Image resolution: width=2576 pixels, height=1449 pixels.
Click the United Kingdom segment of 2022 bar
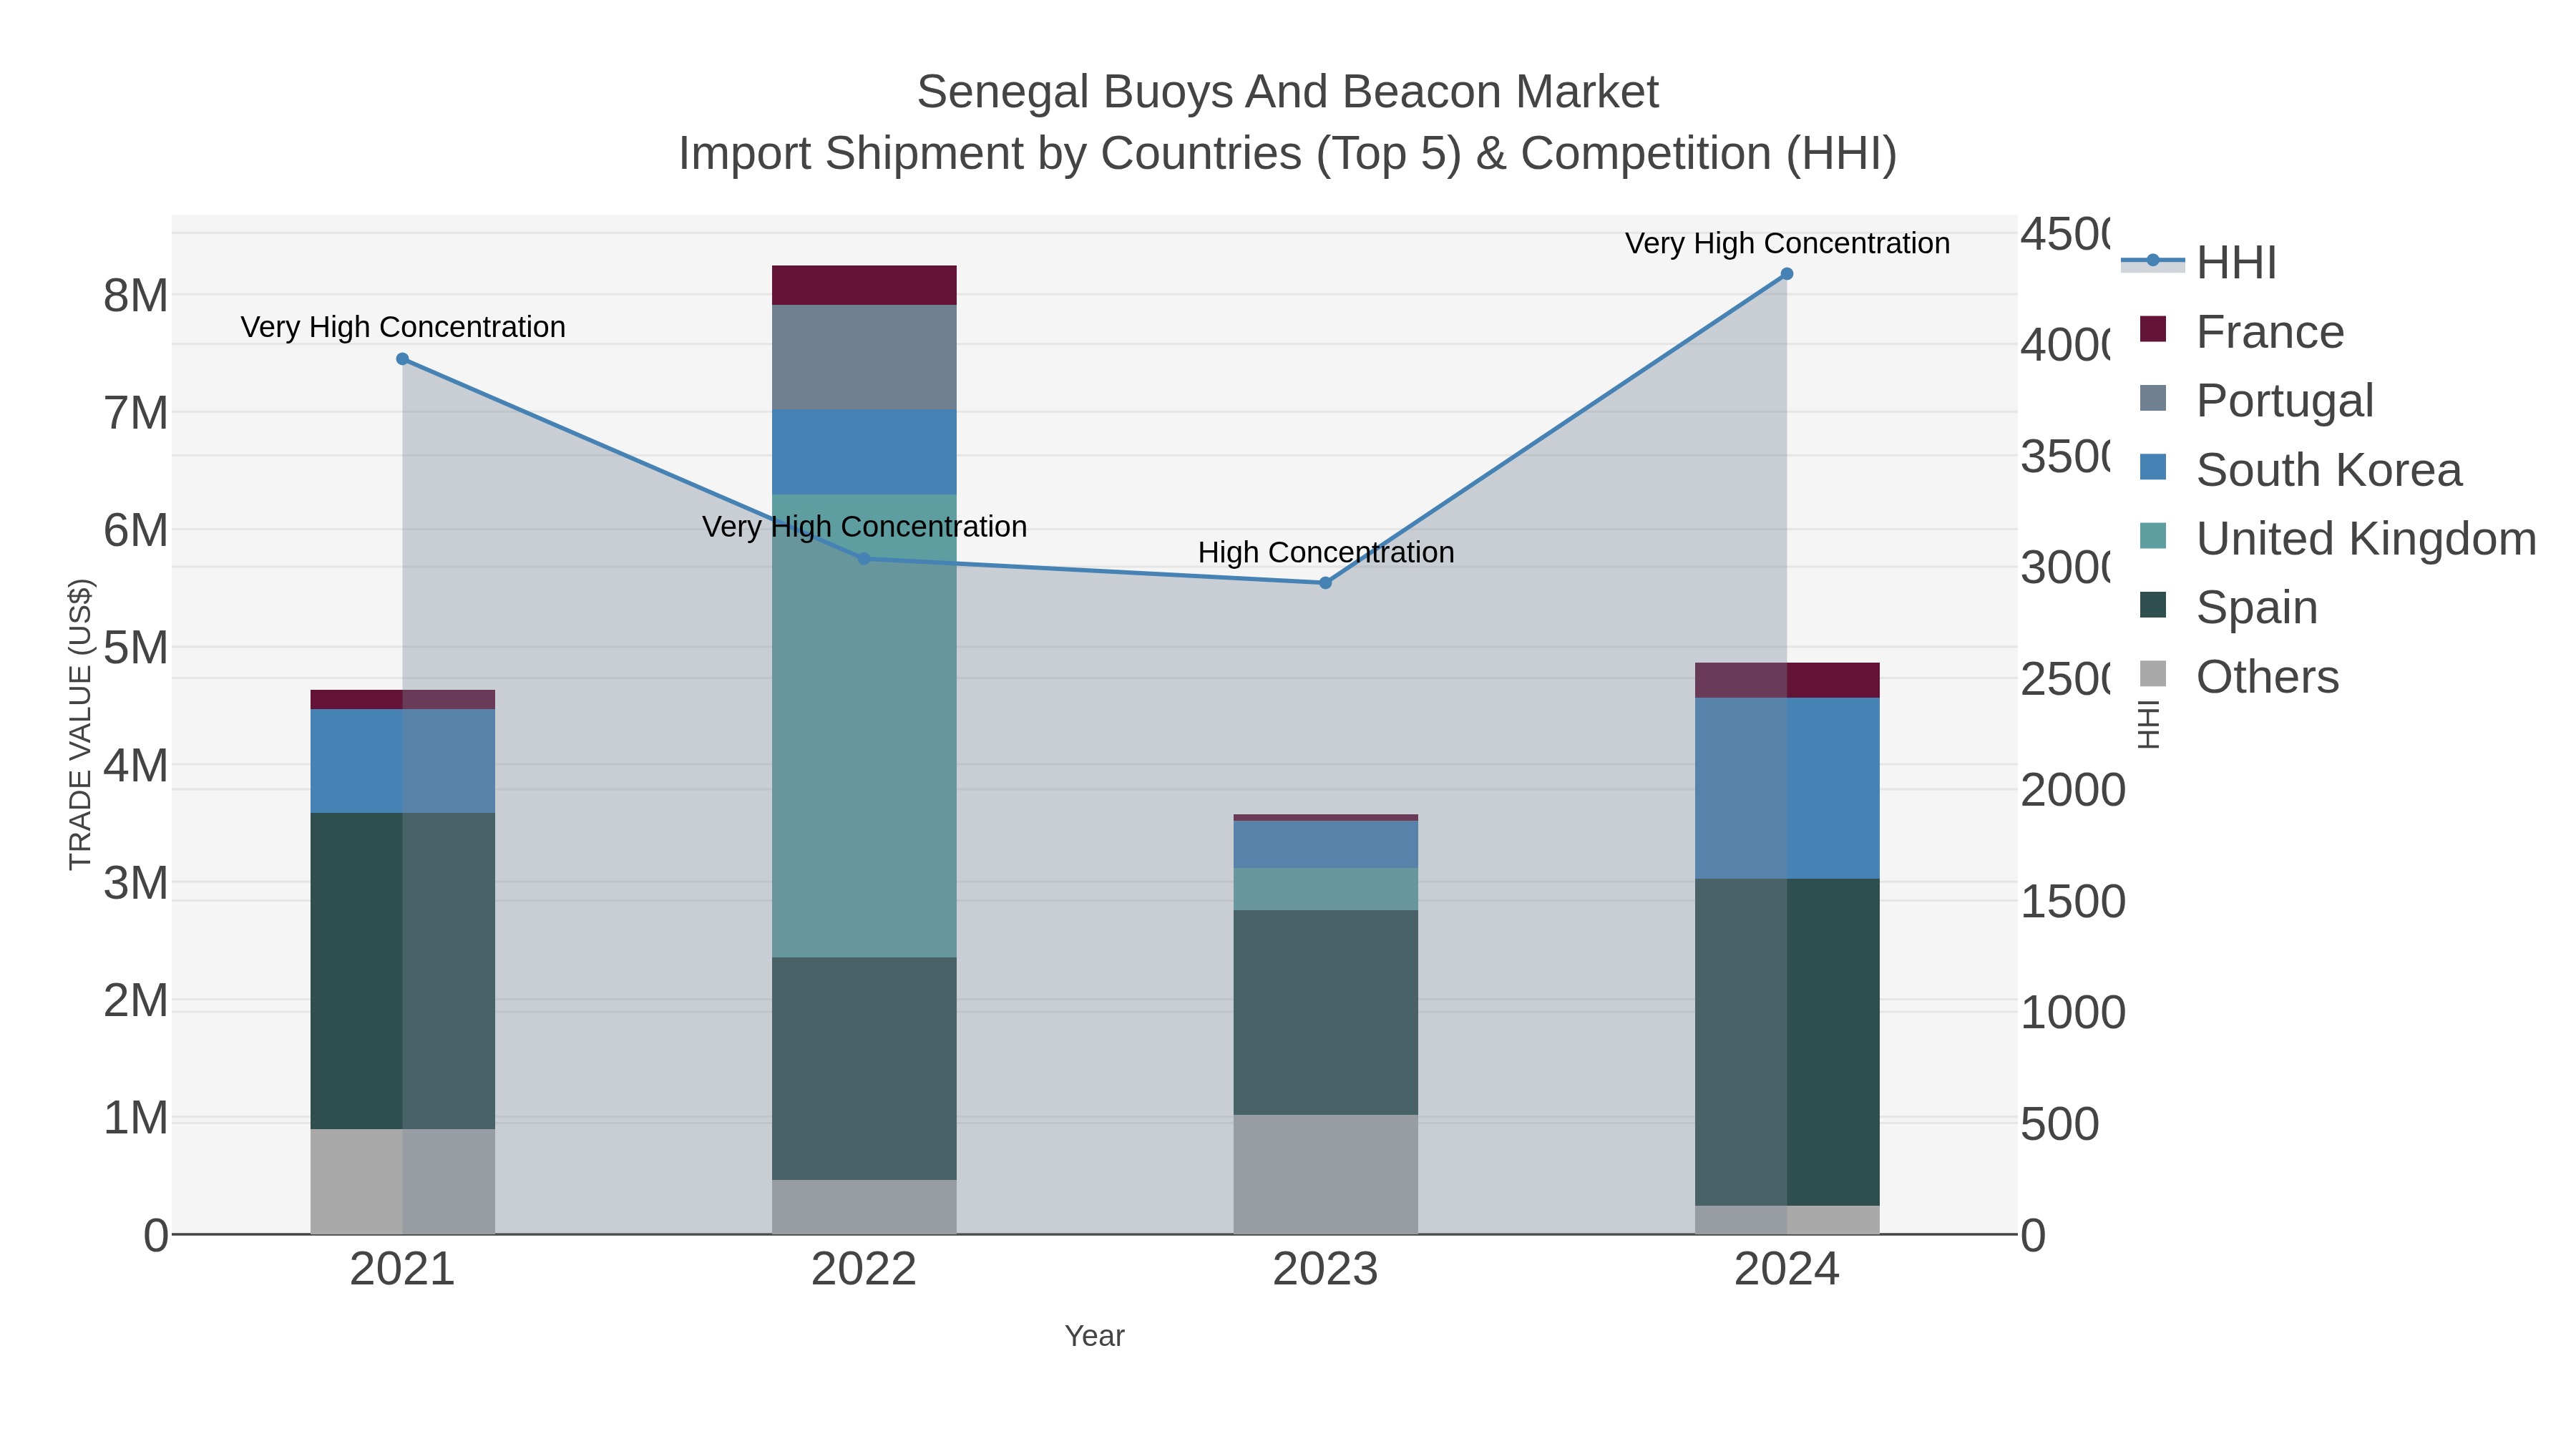864,726
